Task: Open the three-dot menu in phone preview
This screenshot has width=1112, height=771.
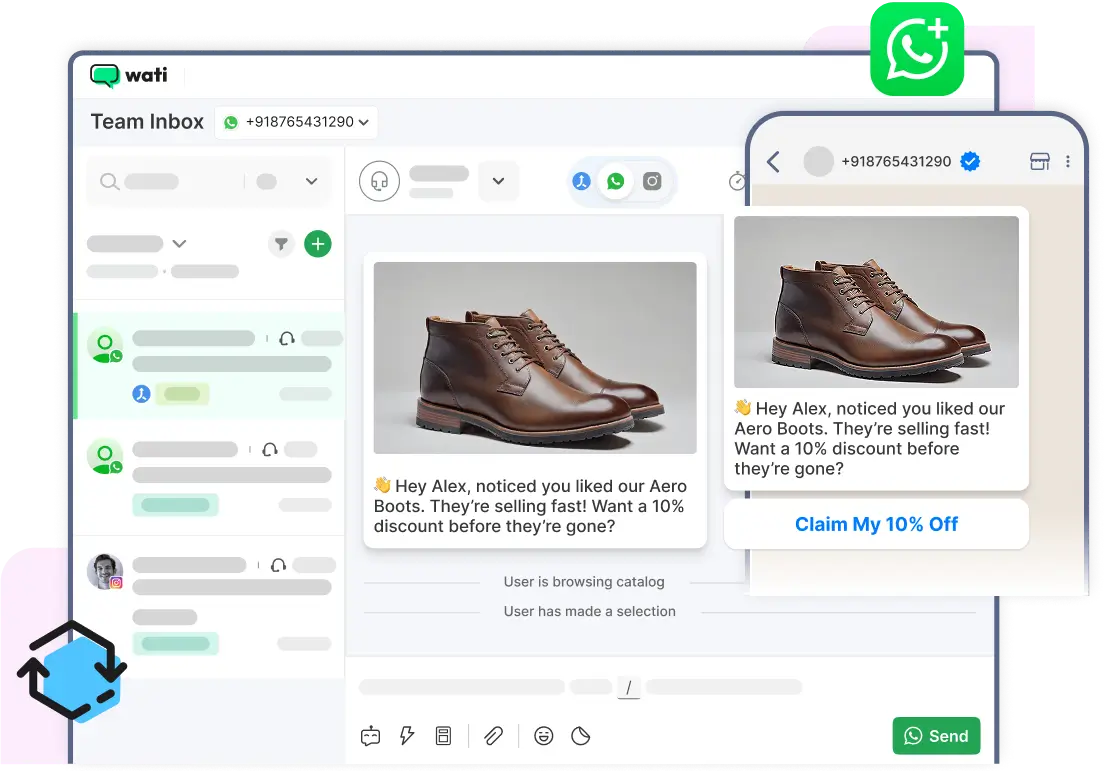Action: (1068, 162)
